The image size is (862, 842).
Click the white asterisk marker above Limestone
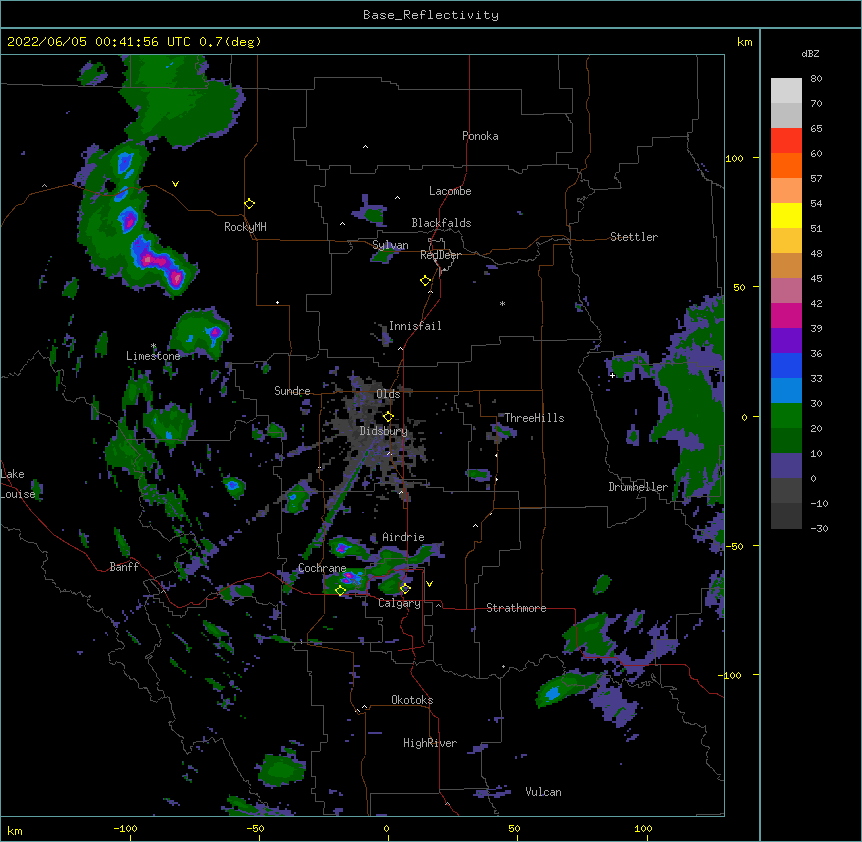[x=153, y=346]
